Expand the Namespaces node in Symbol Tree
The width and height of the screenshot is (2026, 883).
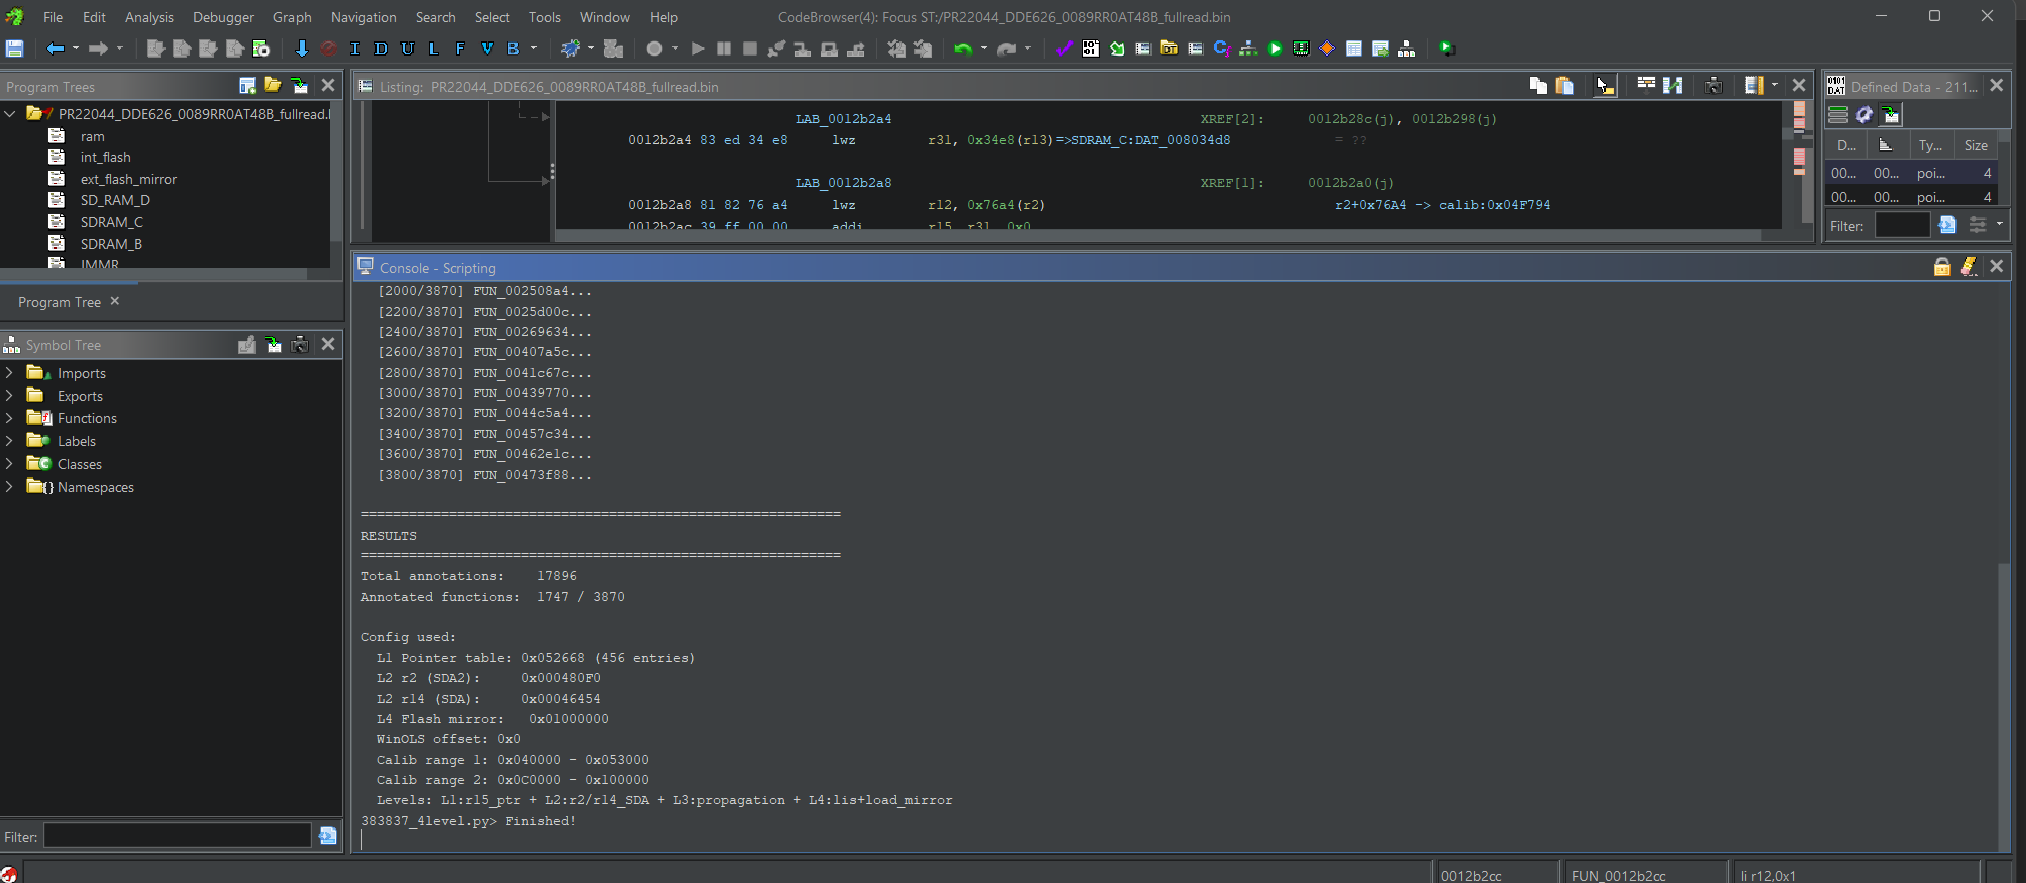(x=9, y=487)
